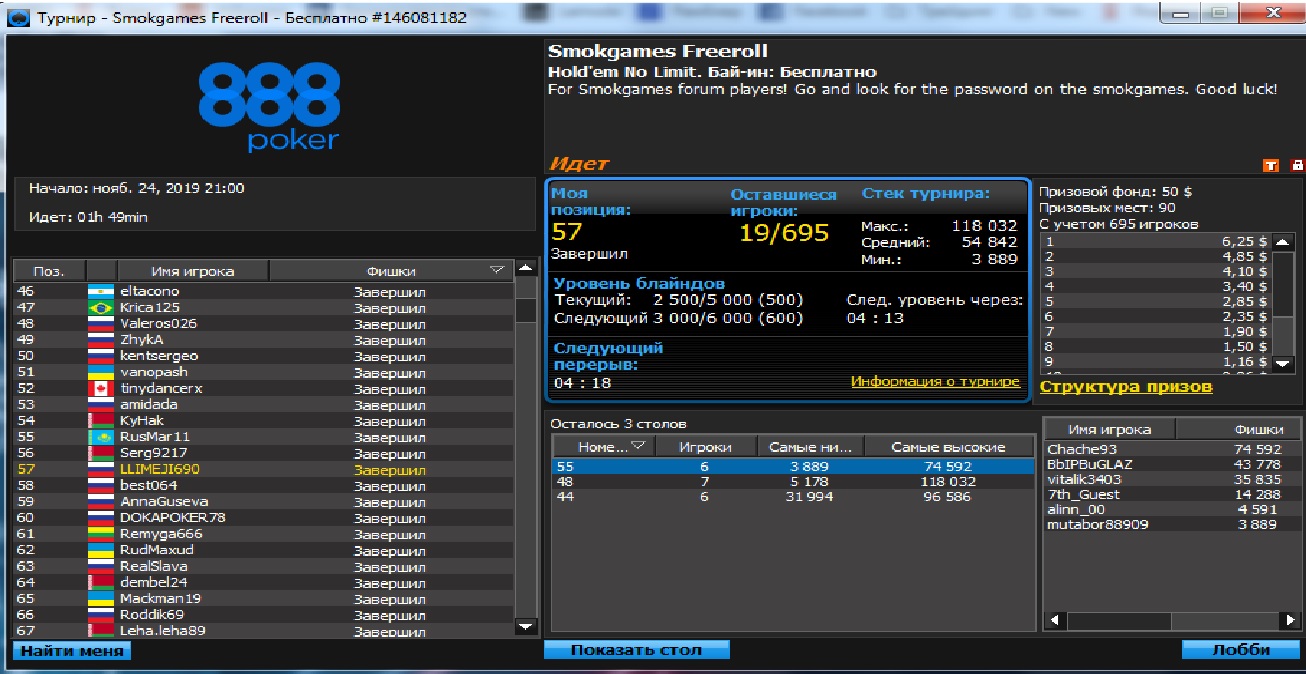Click the flag icon beside KyHak
Screen dimensions: 1306x674
[x=100, y=421]
